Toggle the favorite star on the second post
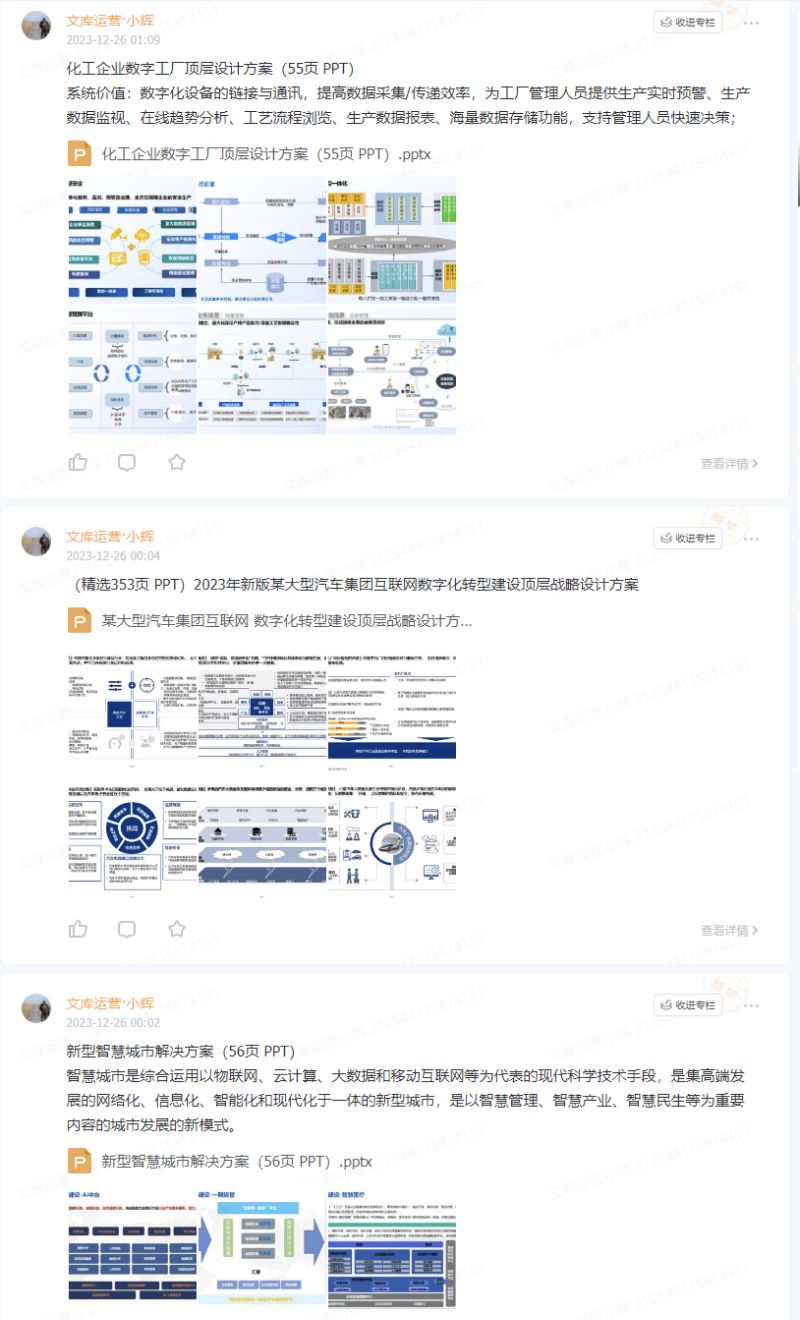Screen dimensions: 800x1320 click(175, 928)
